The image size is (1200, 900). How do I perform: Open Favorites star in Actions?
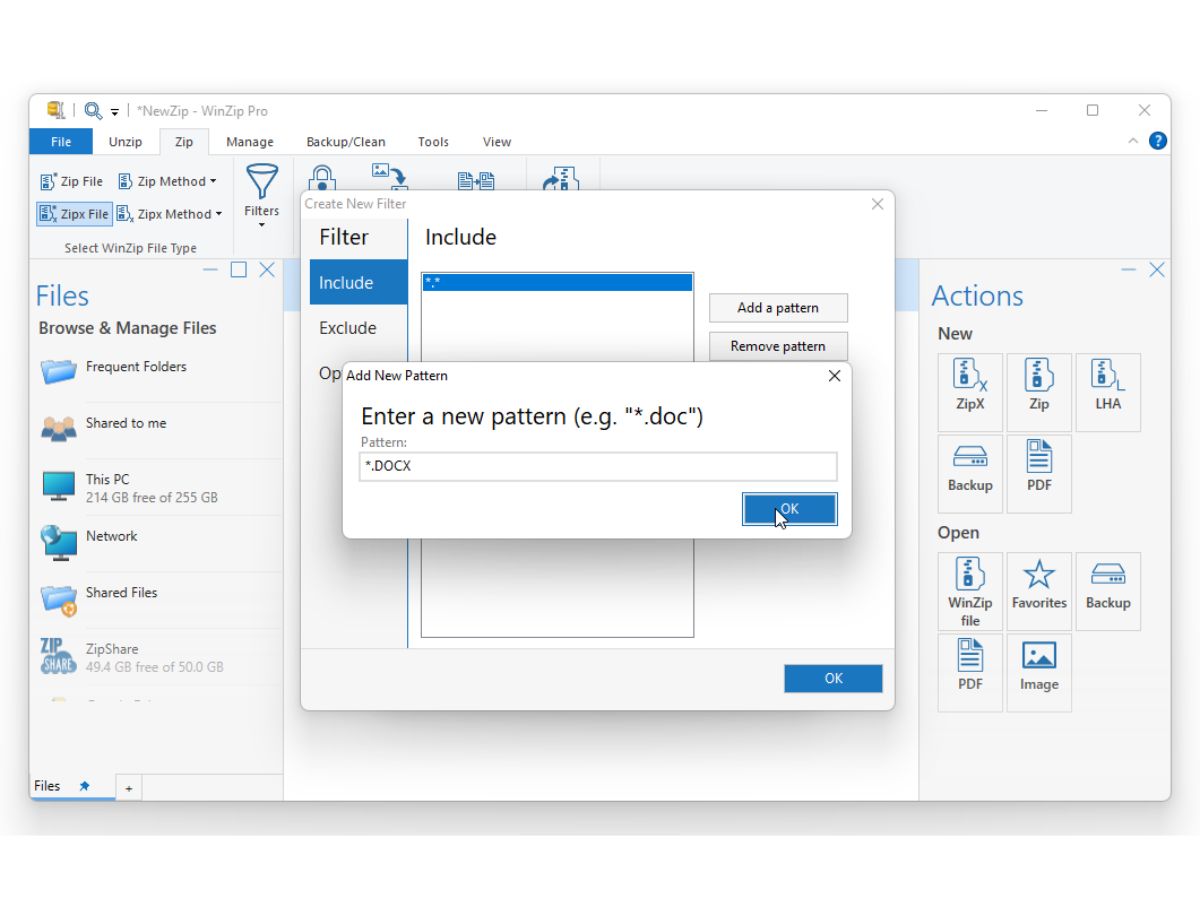coord(1039,591)
